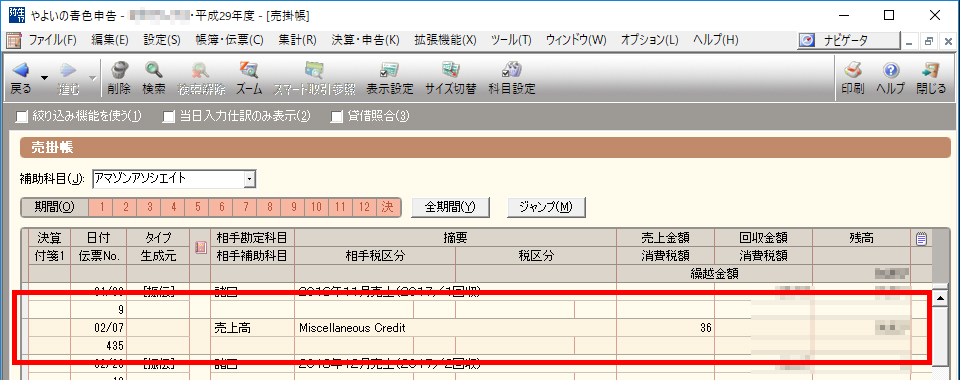Open the 帳簿・伝票(C) menu
Viewport: 960px width, 380px height.
pyautogui.click(x=229, y=40)
